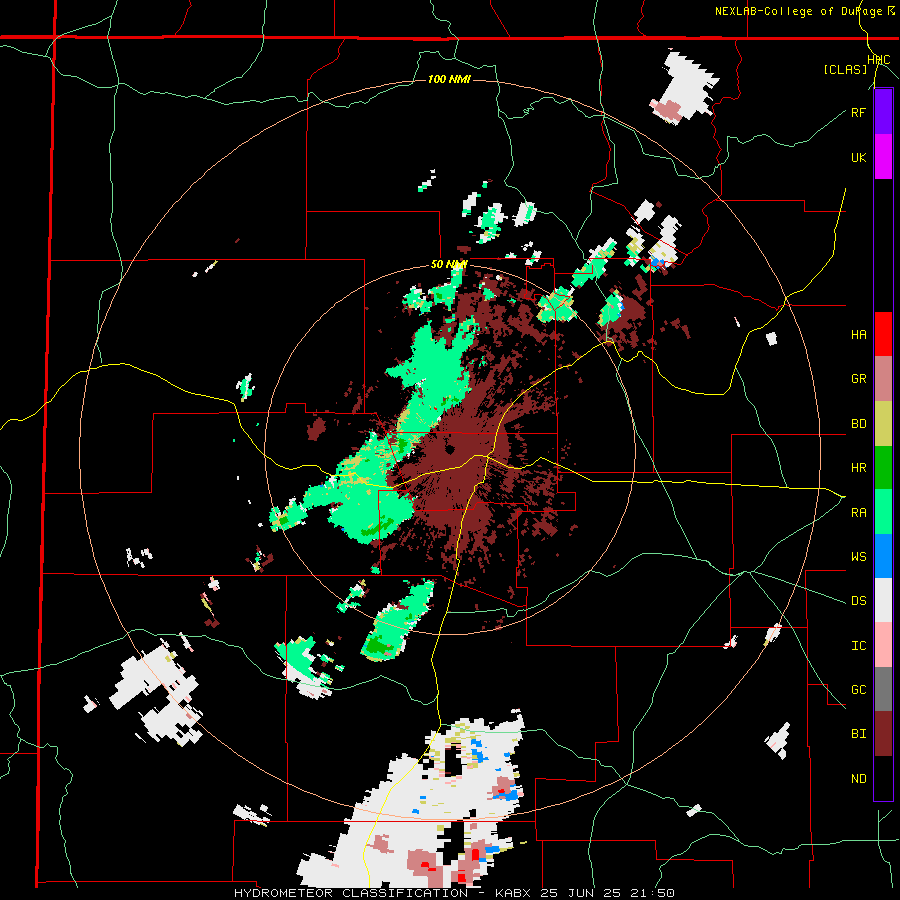Click the DS legend label
The height and width of the screenshot is (900, 900).
(858, 601)
